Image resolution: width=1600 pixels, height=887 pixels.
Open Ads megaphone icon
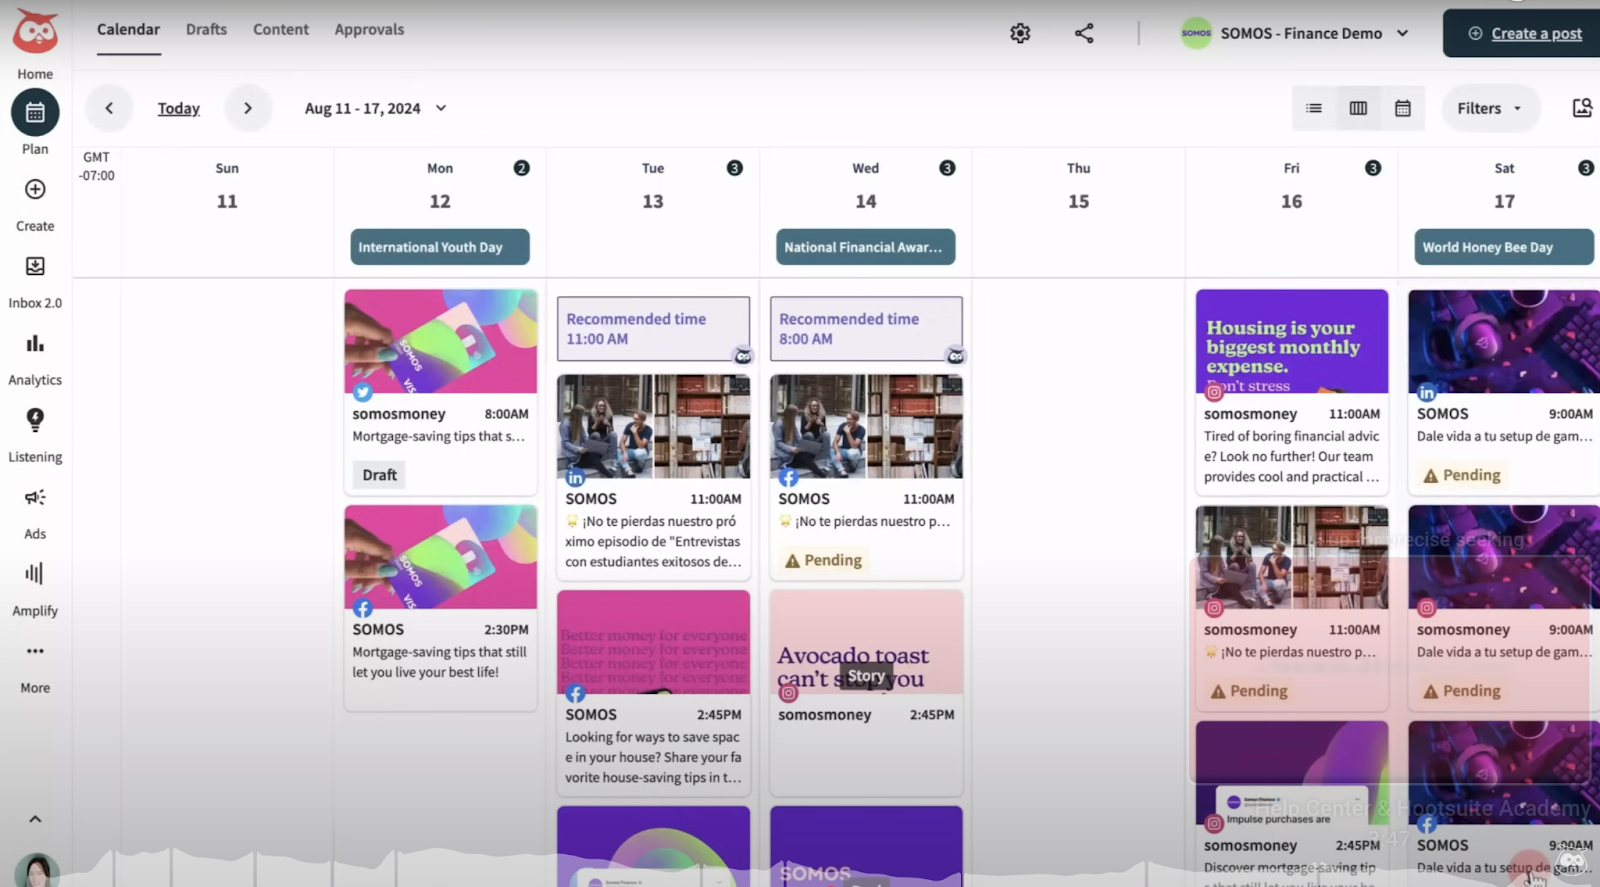click(x=35, y=497)
